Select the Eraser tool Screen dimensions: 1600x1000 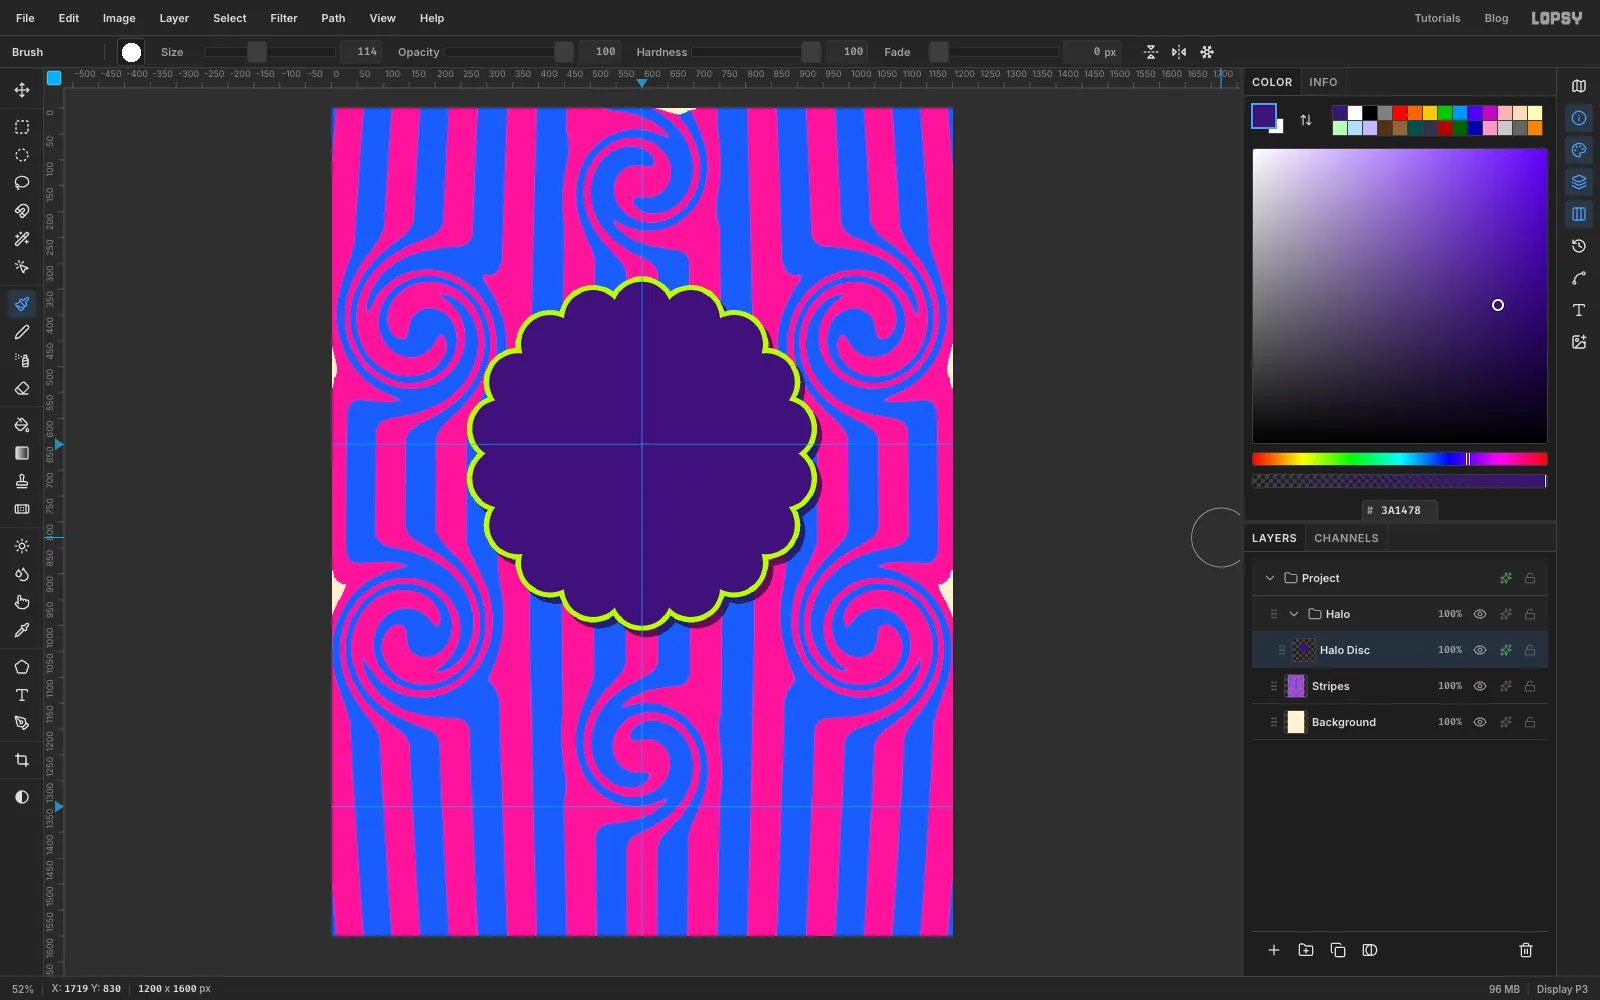point(22,388)
